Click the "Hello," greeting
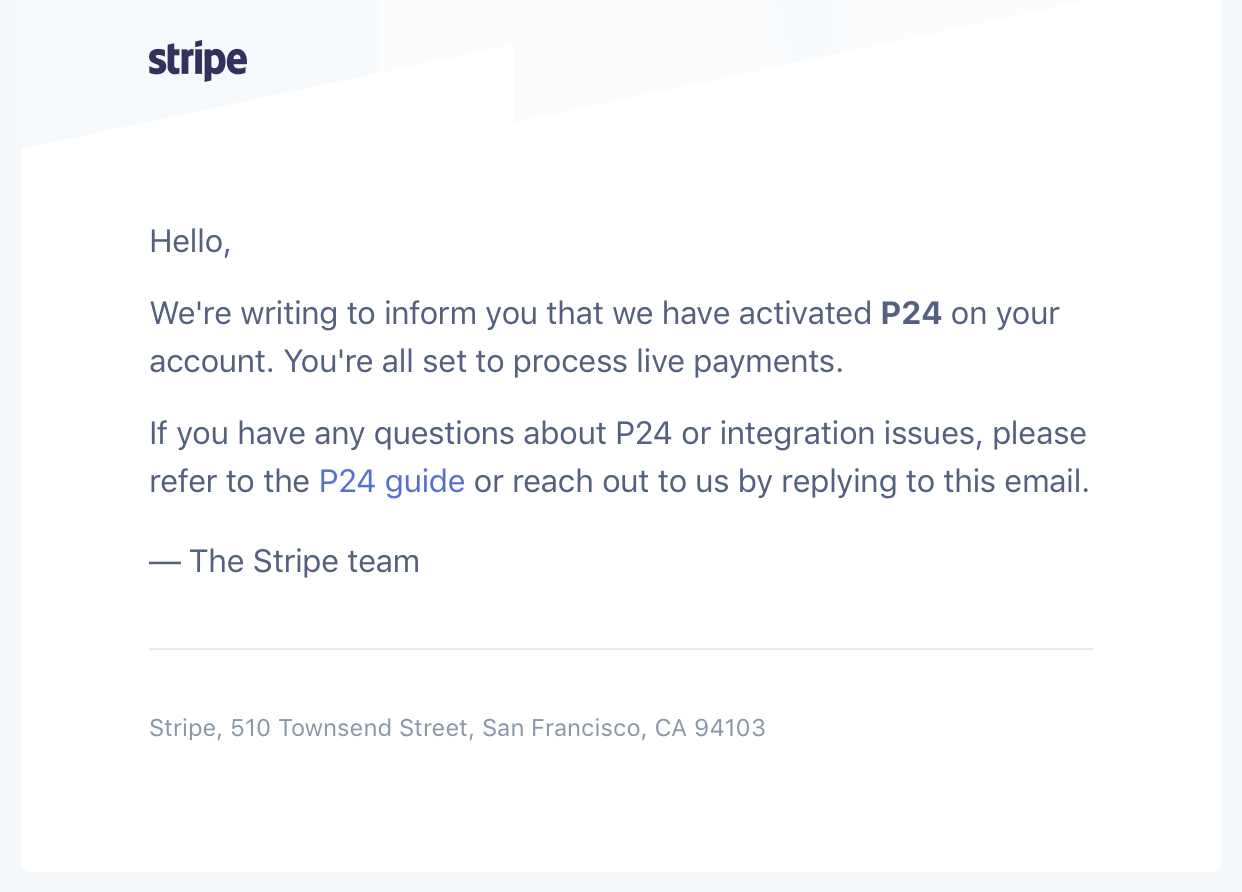This screenshot has width=1242, height=892. point(190,241)
